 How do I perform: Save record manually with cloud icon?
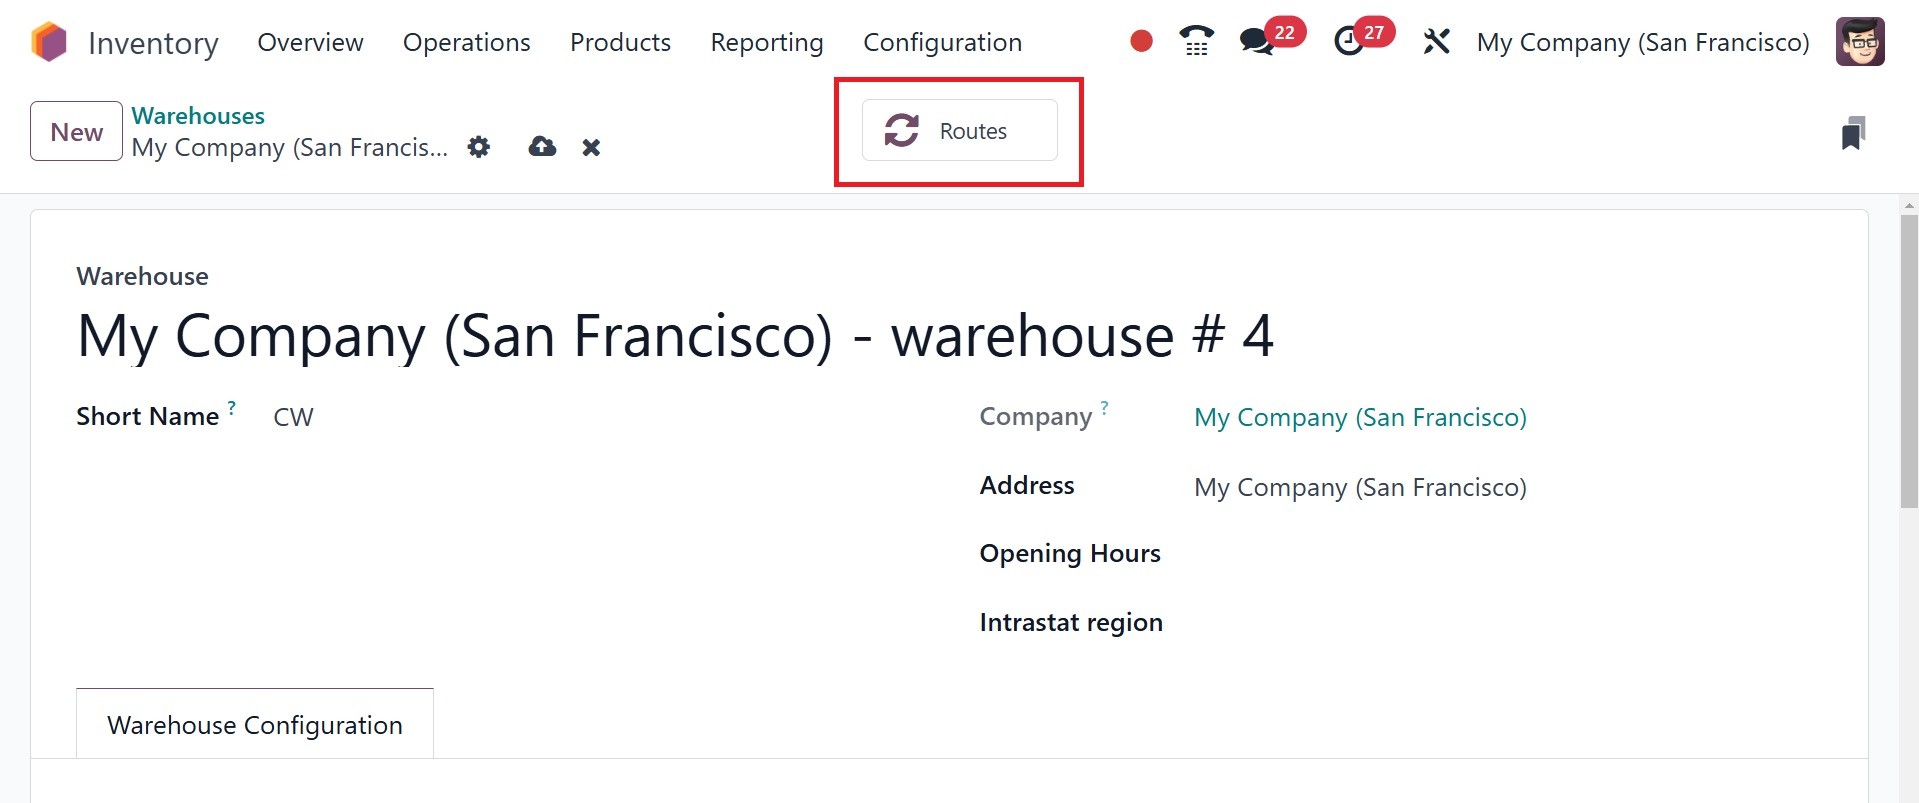tap(542, 147)
